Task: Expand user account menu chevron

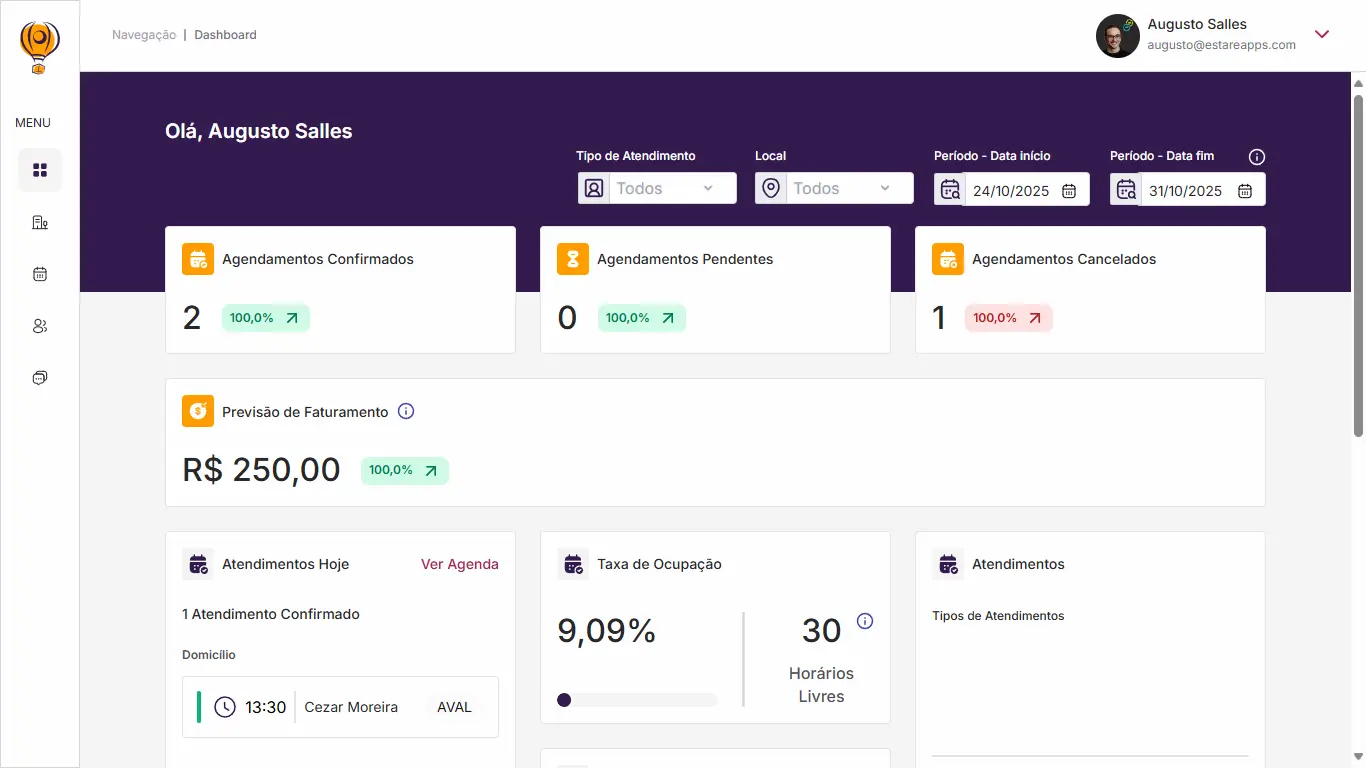Action: [1321, 34]
